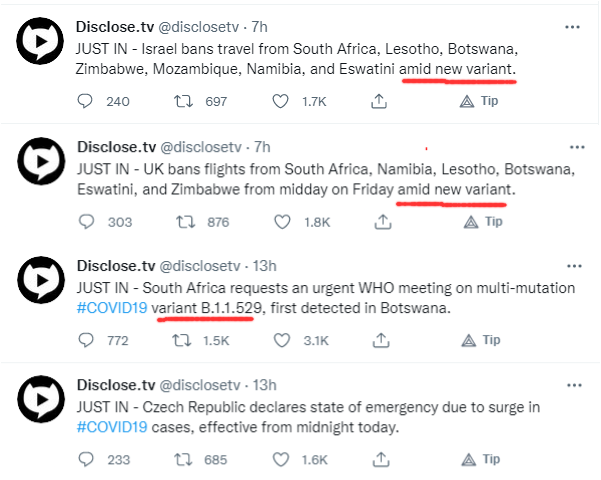Retweet the Israel bans travel tweet

click(183, 101)
